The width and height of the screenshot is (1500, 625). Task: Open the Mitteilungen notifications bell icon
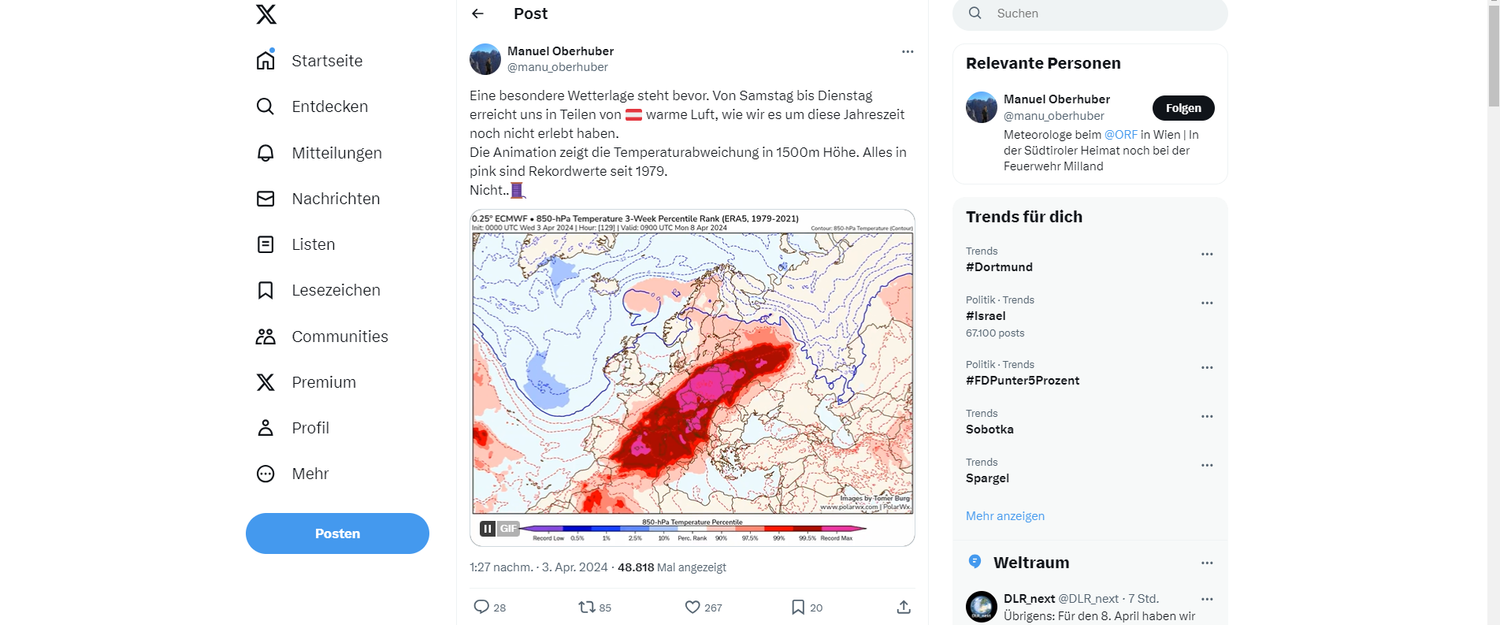tap(265, 152)
